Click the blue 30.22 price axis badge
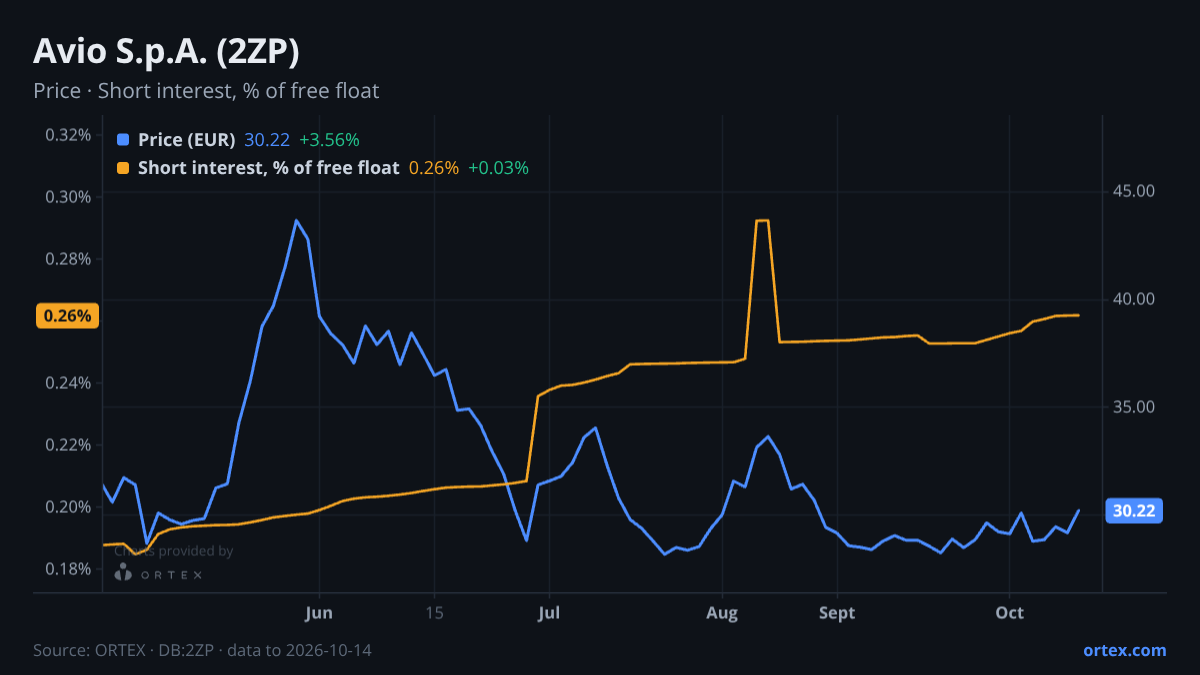This screenshot has height=675, width=1200. tap(1134, 511)
